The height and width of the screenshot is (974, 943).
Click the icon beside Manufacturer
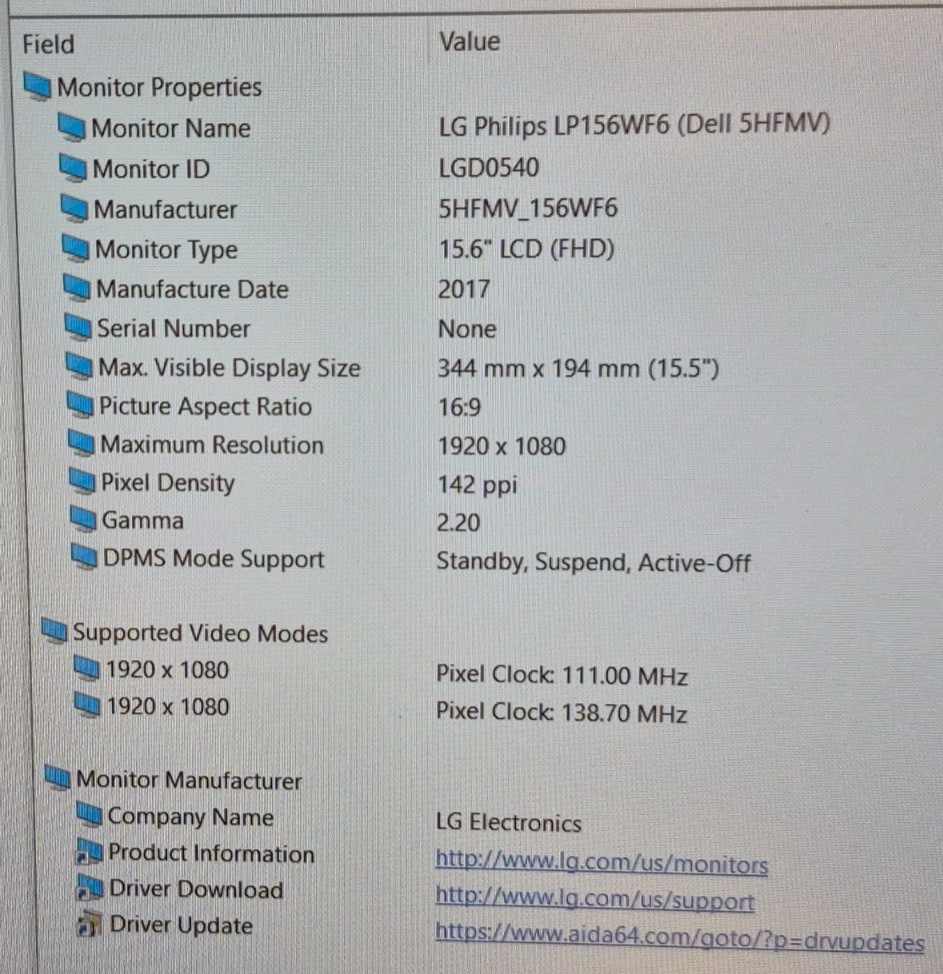click(74, 209)
